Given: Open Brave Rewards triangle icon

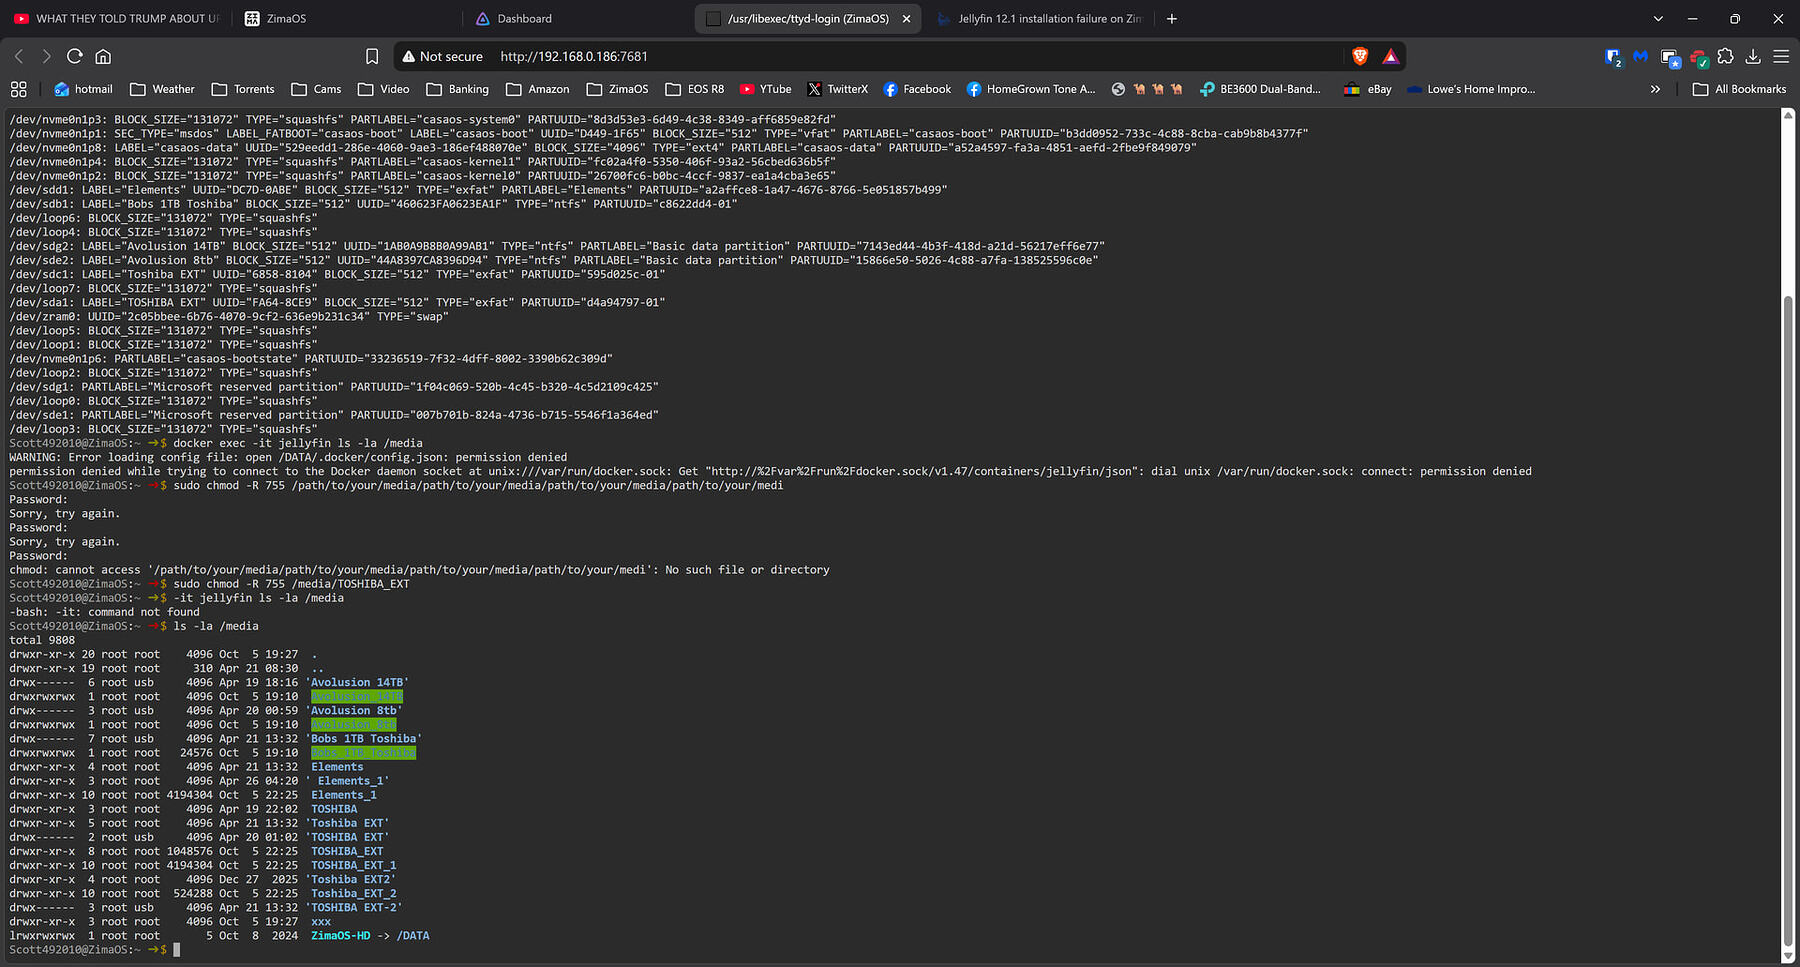Looking at the screenshot, I should click(1390, 56).
